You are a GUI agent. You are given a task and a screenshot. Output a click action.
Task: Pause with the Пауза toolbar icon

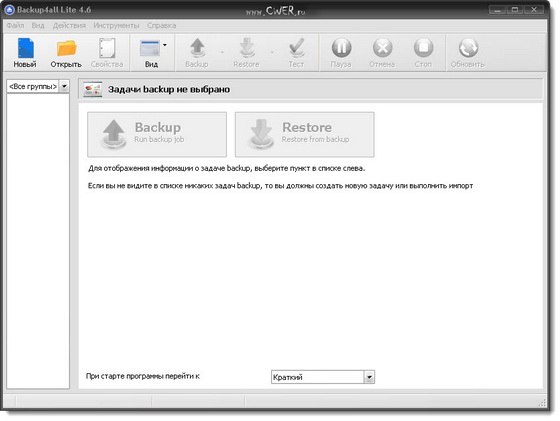click(341, 47)
